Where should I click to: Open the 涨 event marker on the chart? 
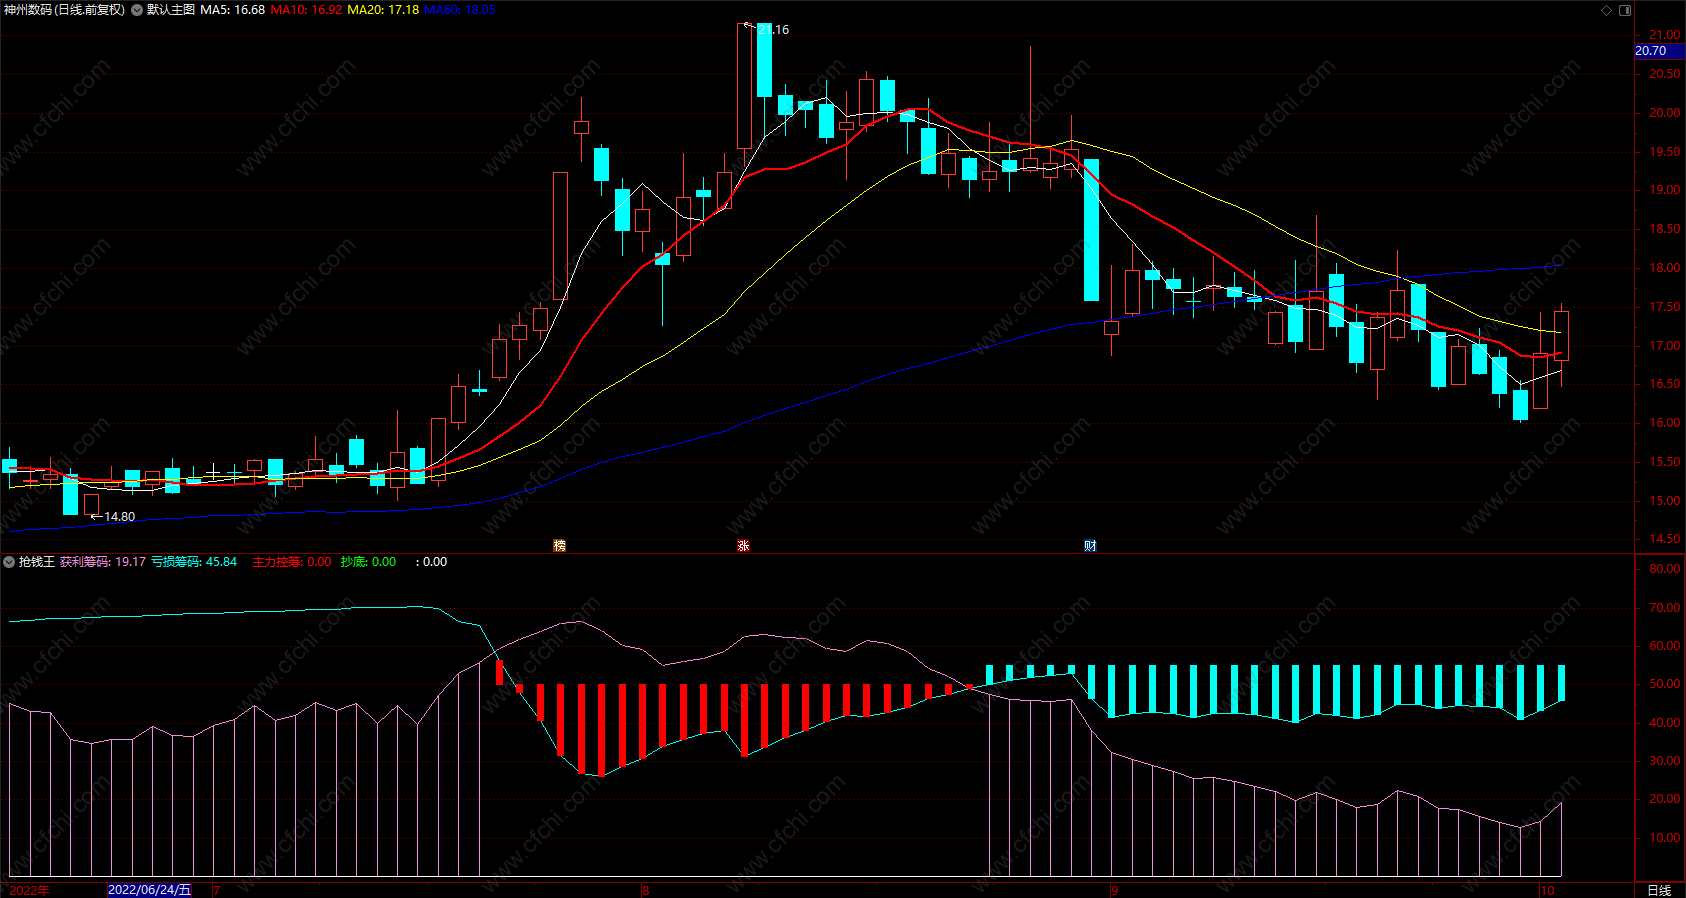[743, 545]
